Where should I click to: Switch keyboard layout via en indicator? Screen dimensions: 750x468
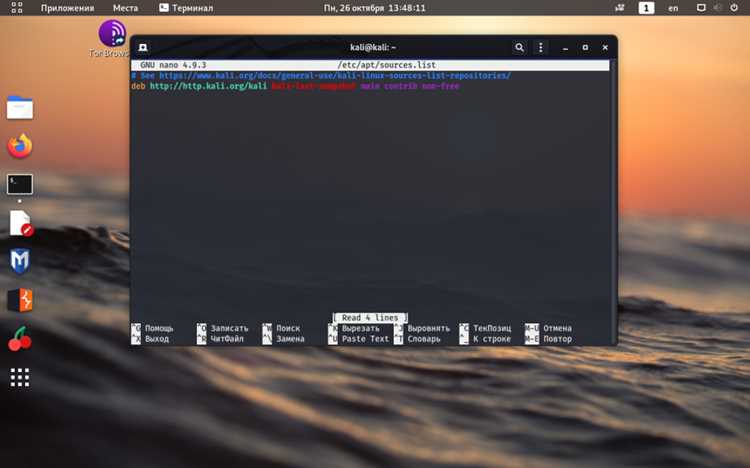pos(673,8)
